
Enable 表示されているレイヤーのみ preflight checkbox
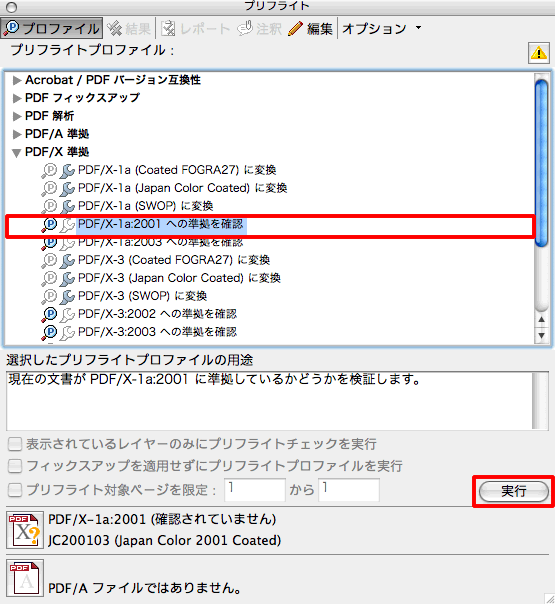click(x=15, y=444)
